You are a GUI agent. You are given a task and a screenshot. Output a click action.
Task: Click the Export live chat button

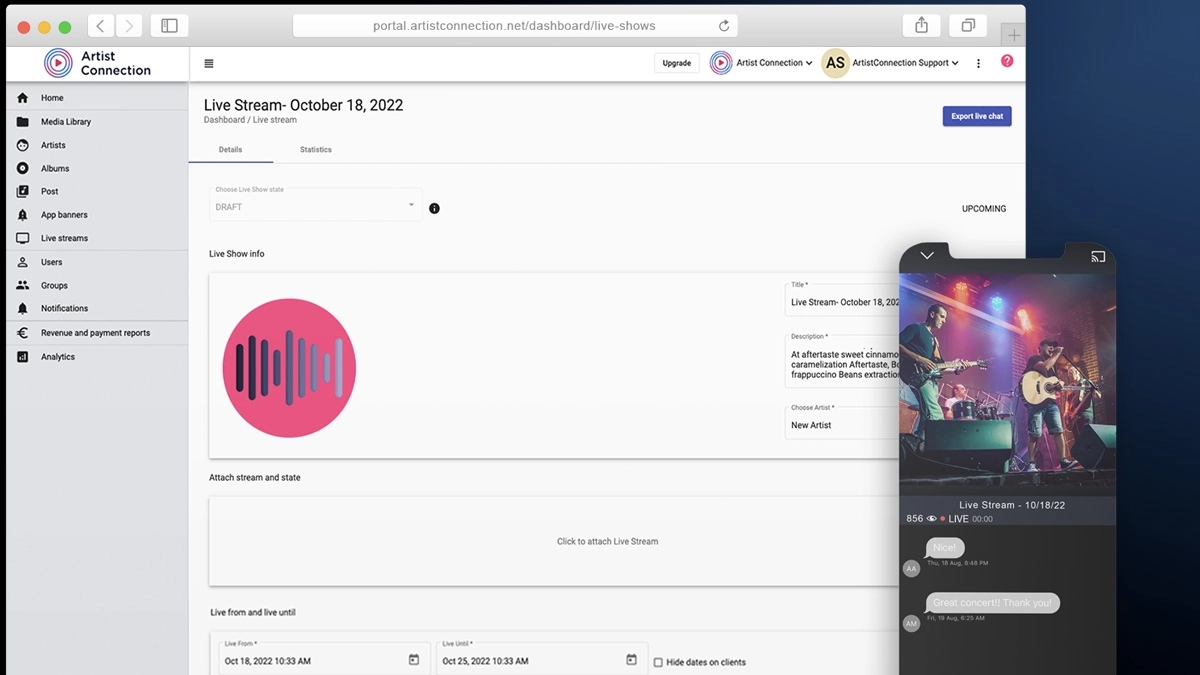[x=977, y=116]
